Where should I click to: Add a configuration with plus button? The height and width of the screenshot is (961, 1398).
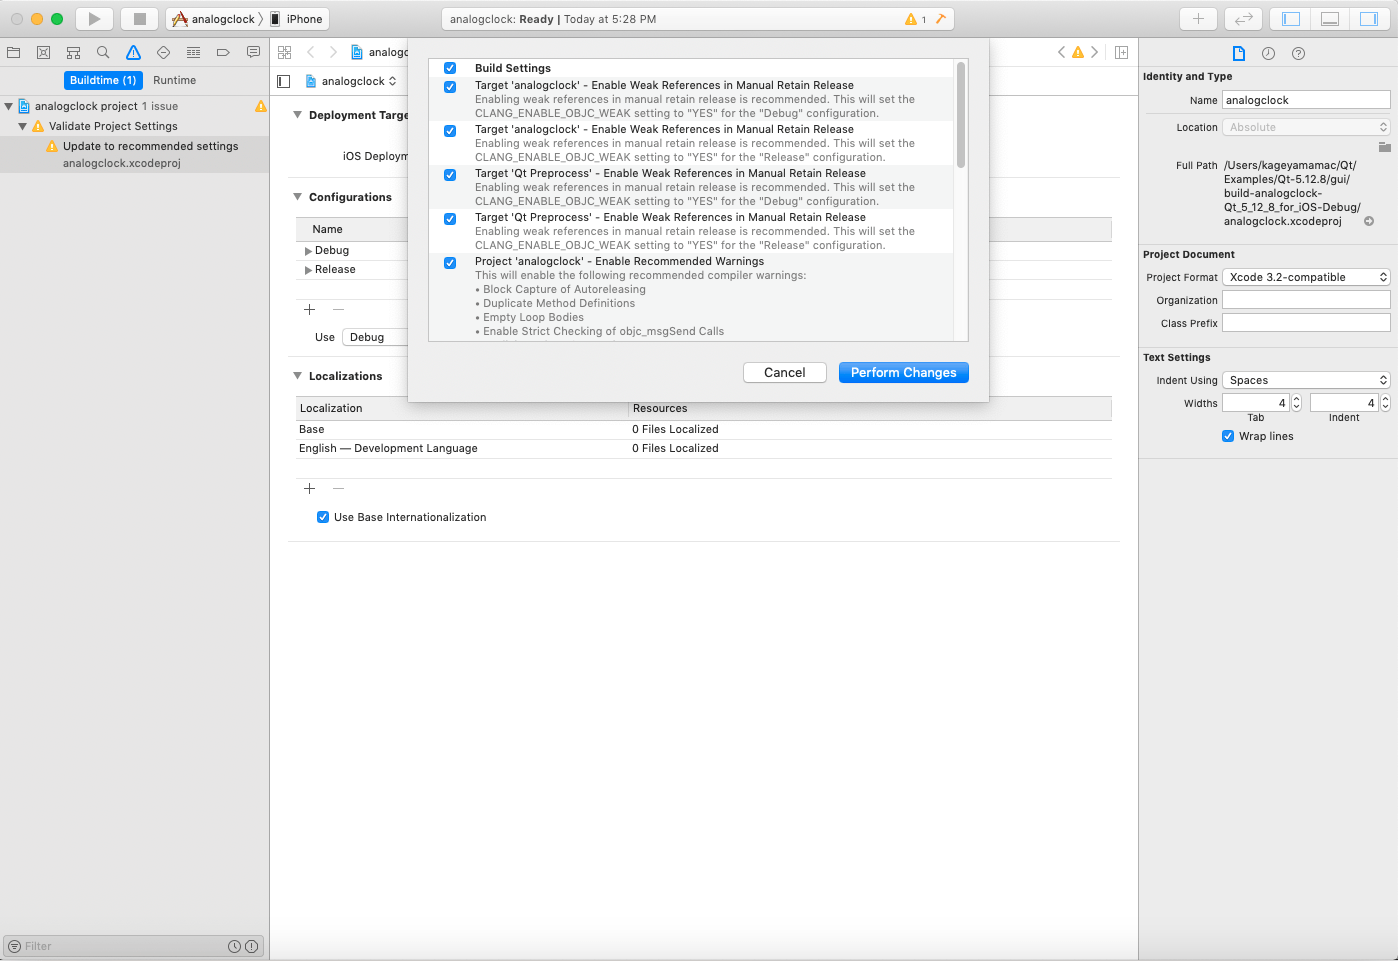tap(310, 310)
